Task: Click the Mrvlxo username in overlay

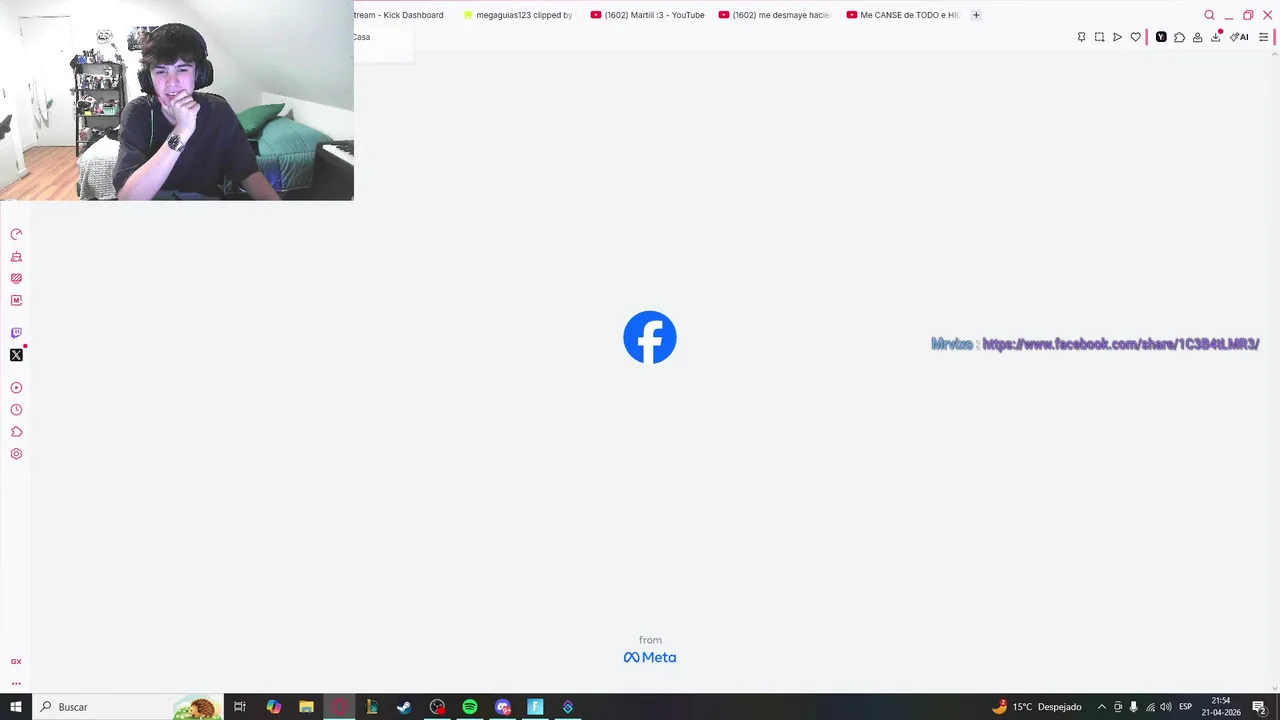Action: tap(952, 344)
